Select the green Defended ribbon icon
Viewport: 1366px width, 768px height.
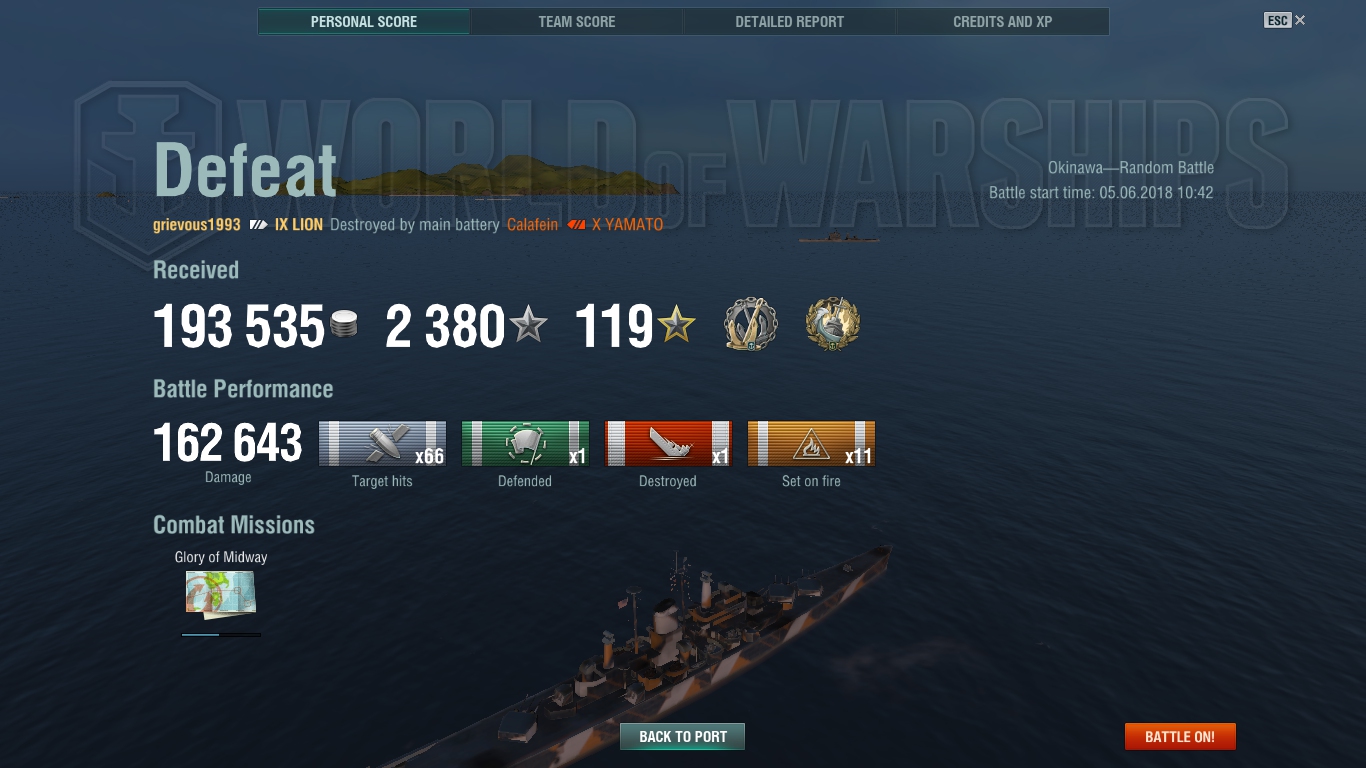tap(525, 444)
